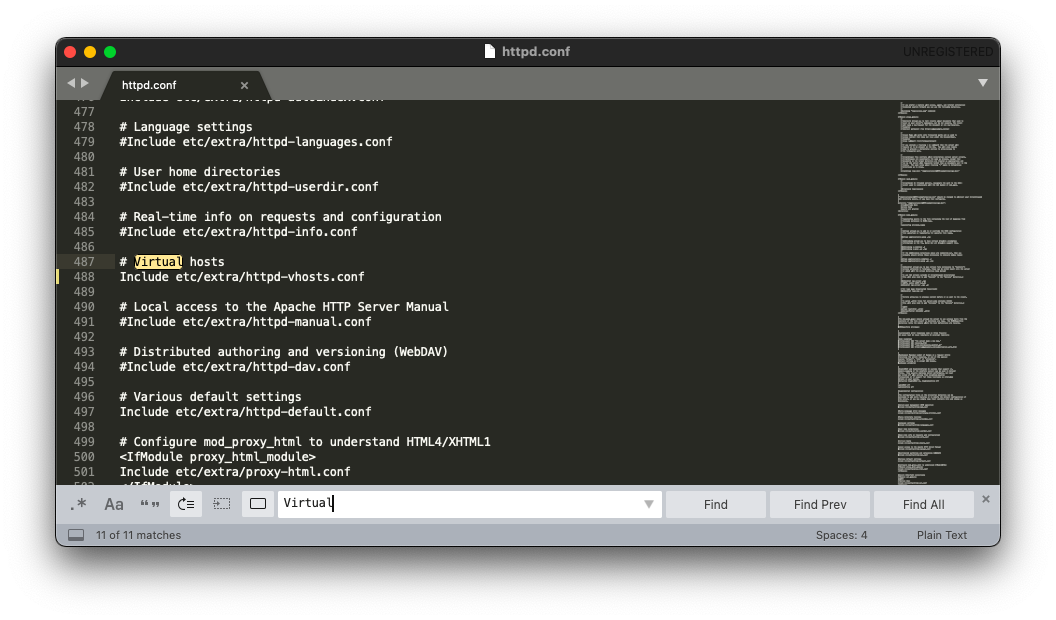Open the Spaces: 4 indentation menu

[841, 535]
